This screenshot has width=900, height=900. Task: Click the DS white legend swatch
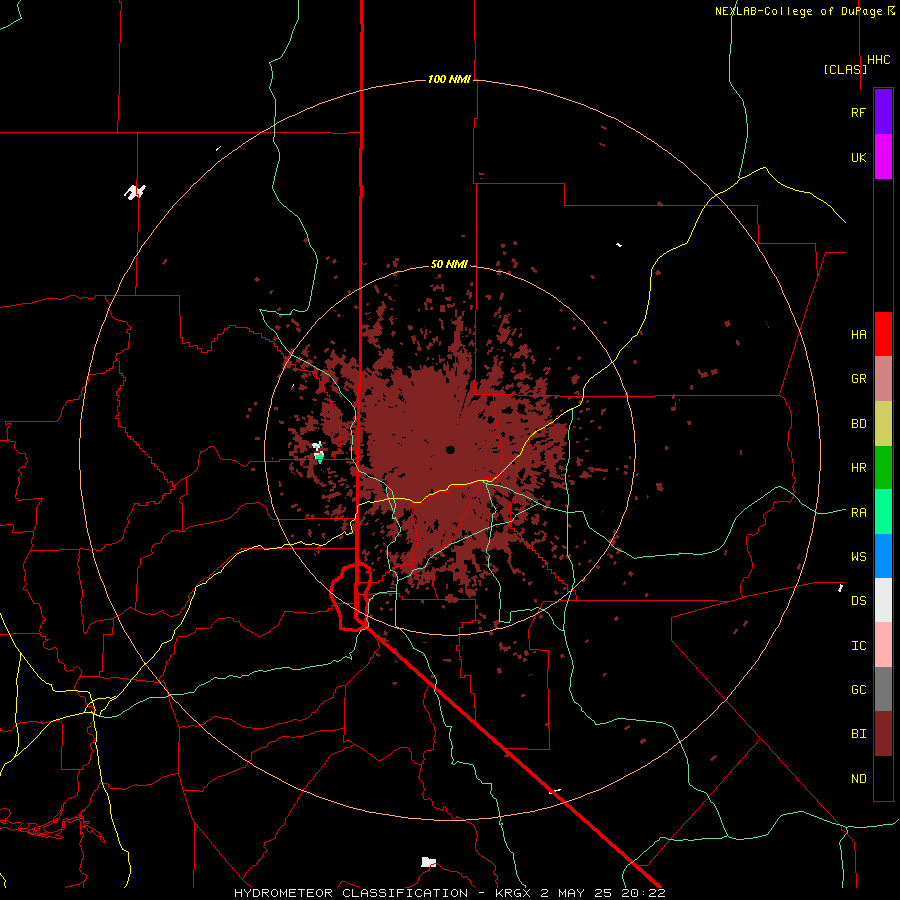[883, 600]
